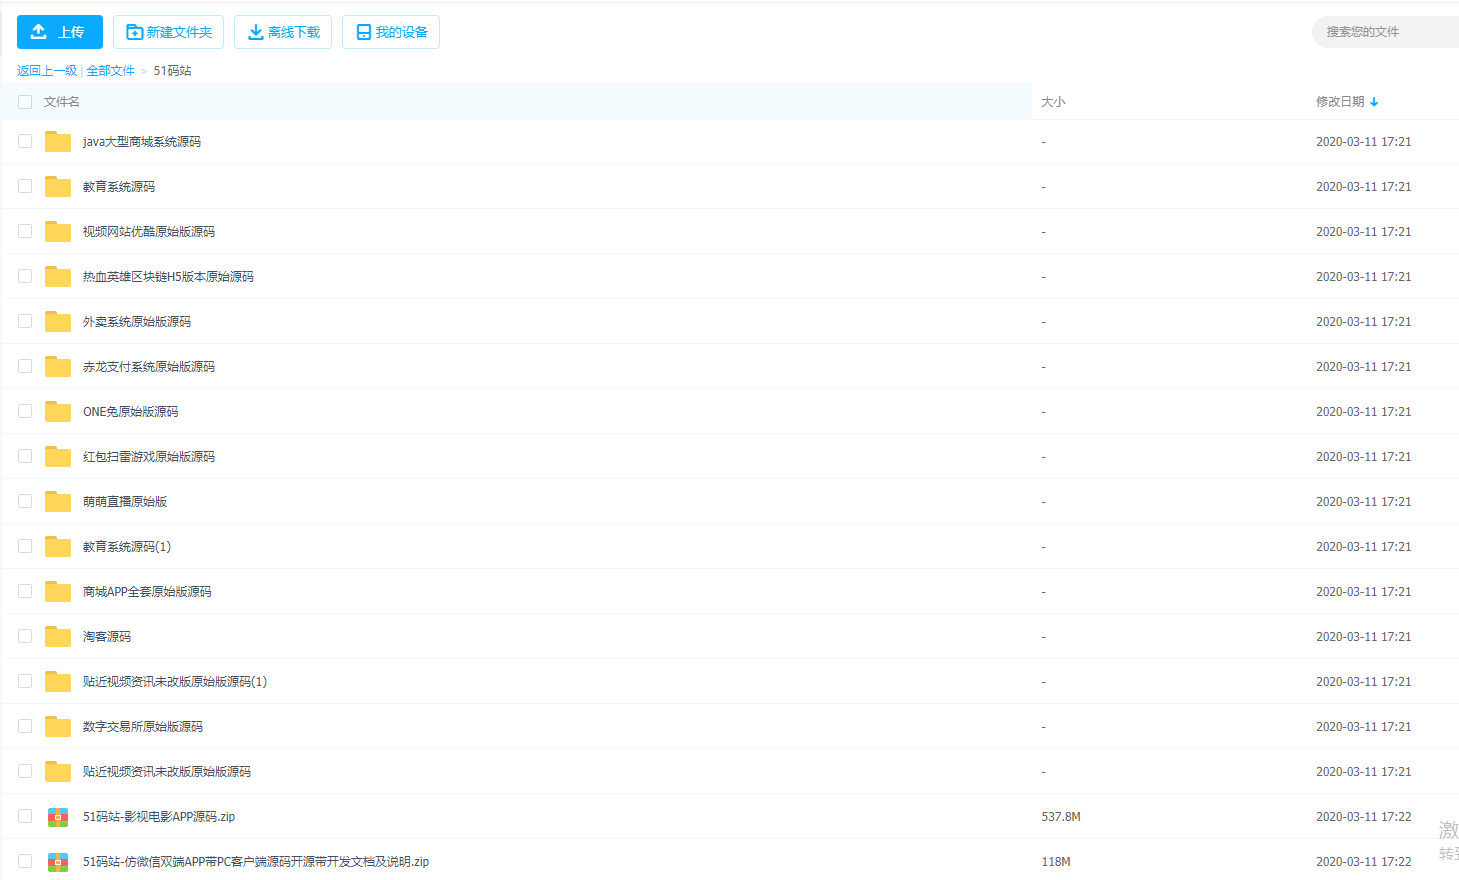
Task: Open 我的设备 my devices
Action: tap(391, 32)
